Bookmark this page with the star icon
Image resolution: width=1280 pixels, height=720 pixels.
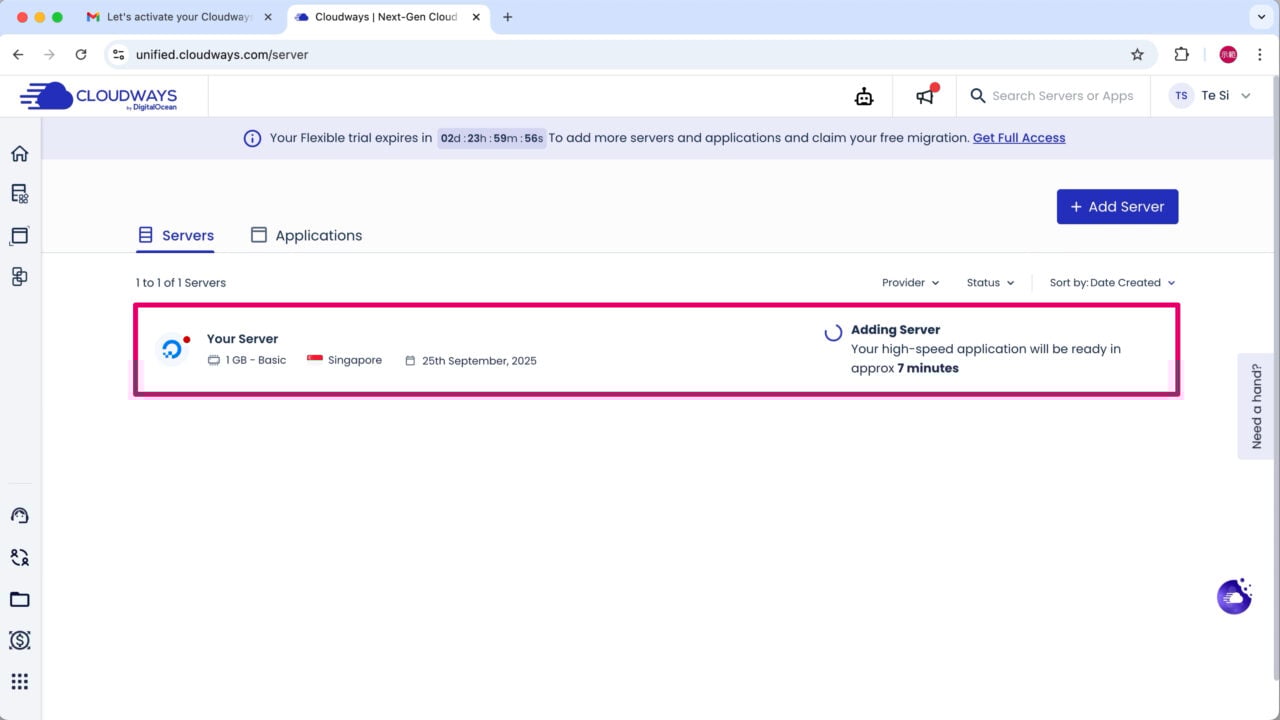pyautogui.click(x=1137, y=55)
